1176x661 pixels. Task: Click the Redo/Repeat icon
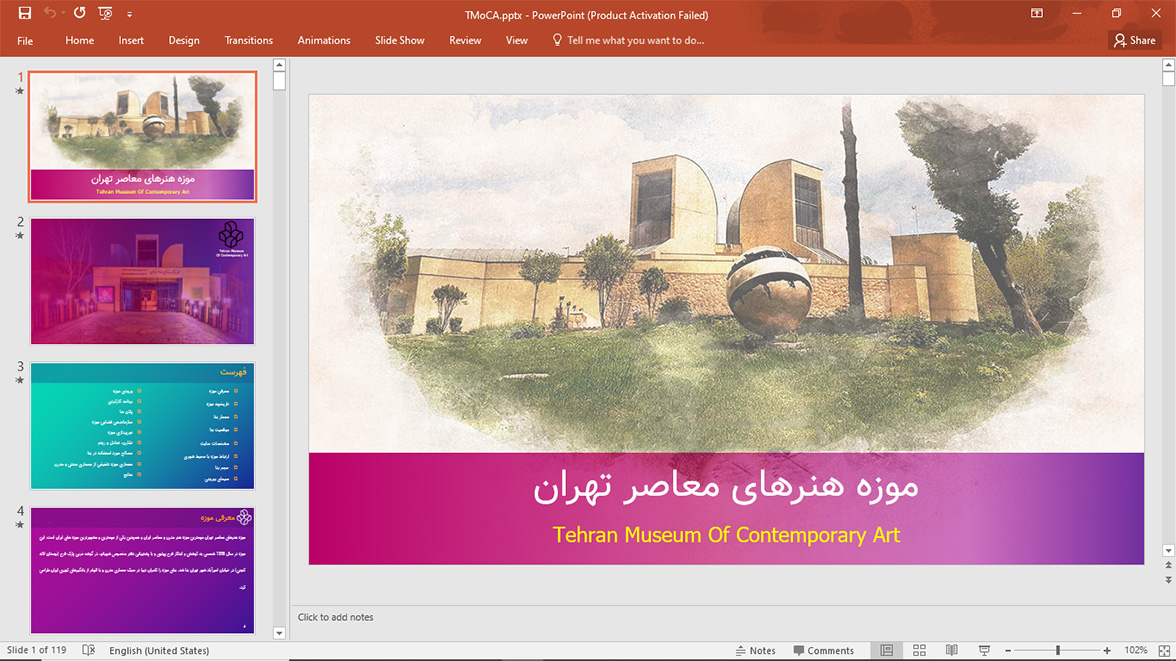click(80, 13)
